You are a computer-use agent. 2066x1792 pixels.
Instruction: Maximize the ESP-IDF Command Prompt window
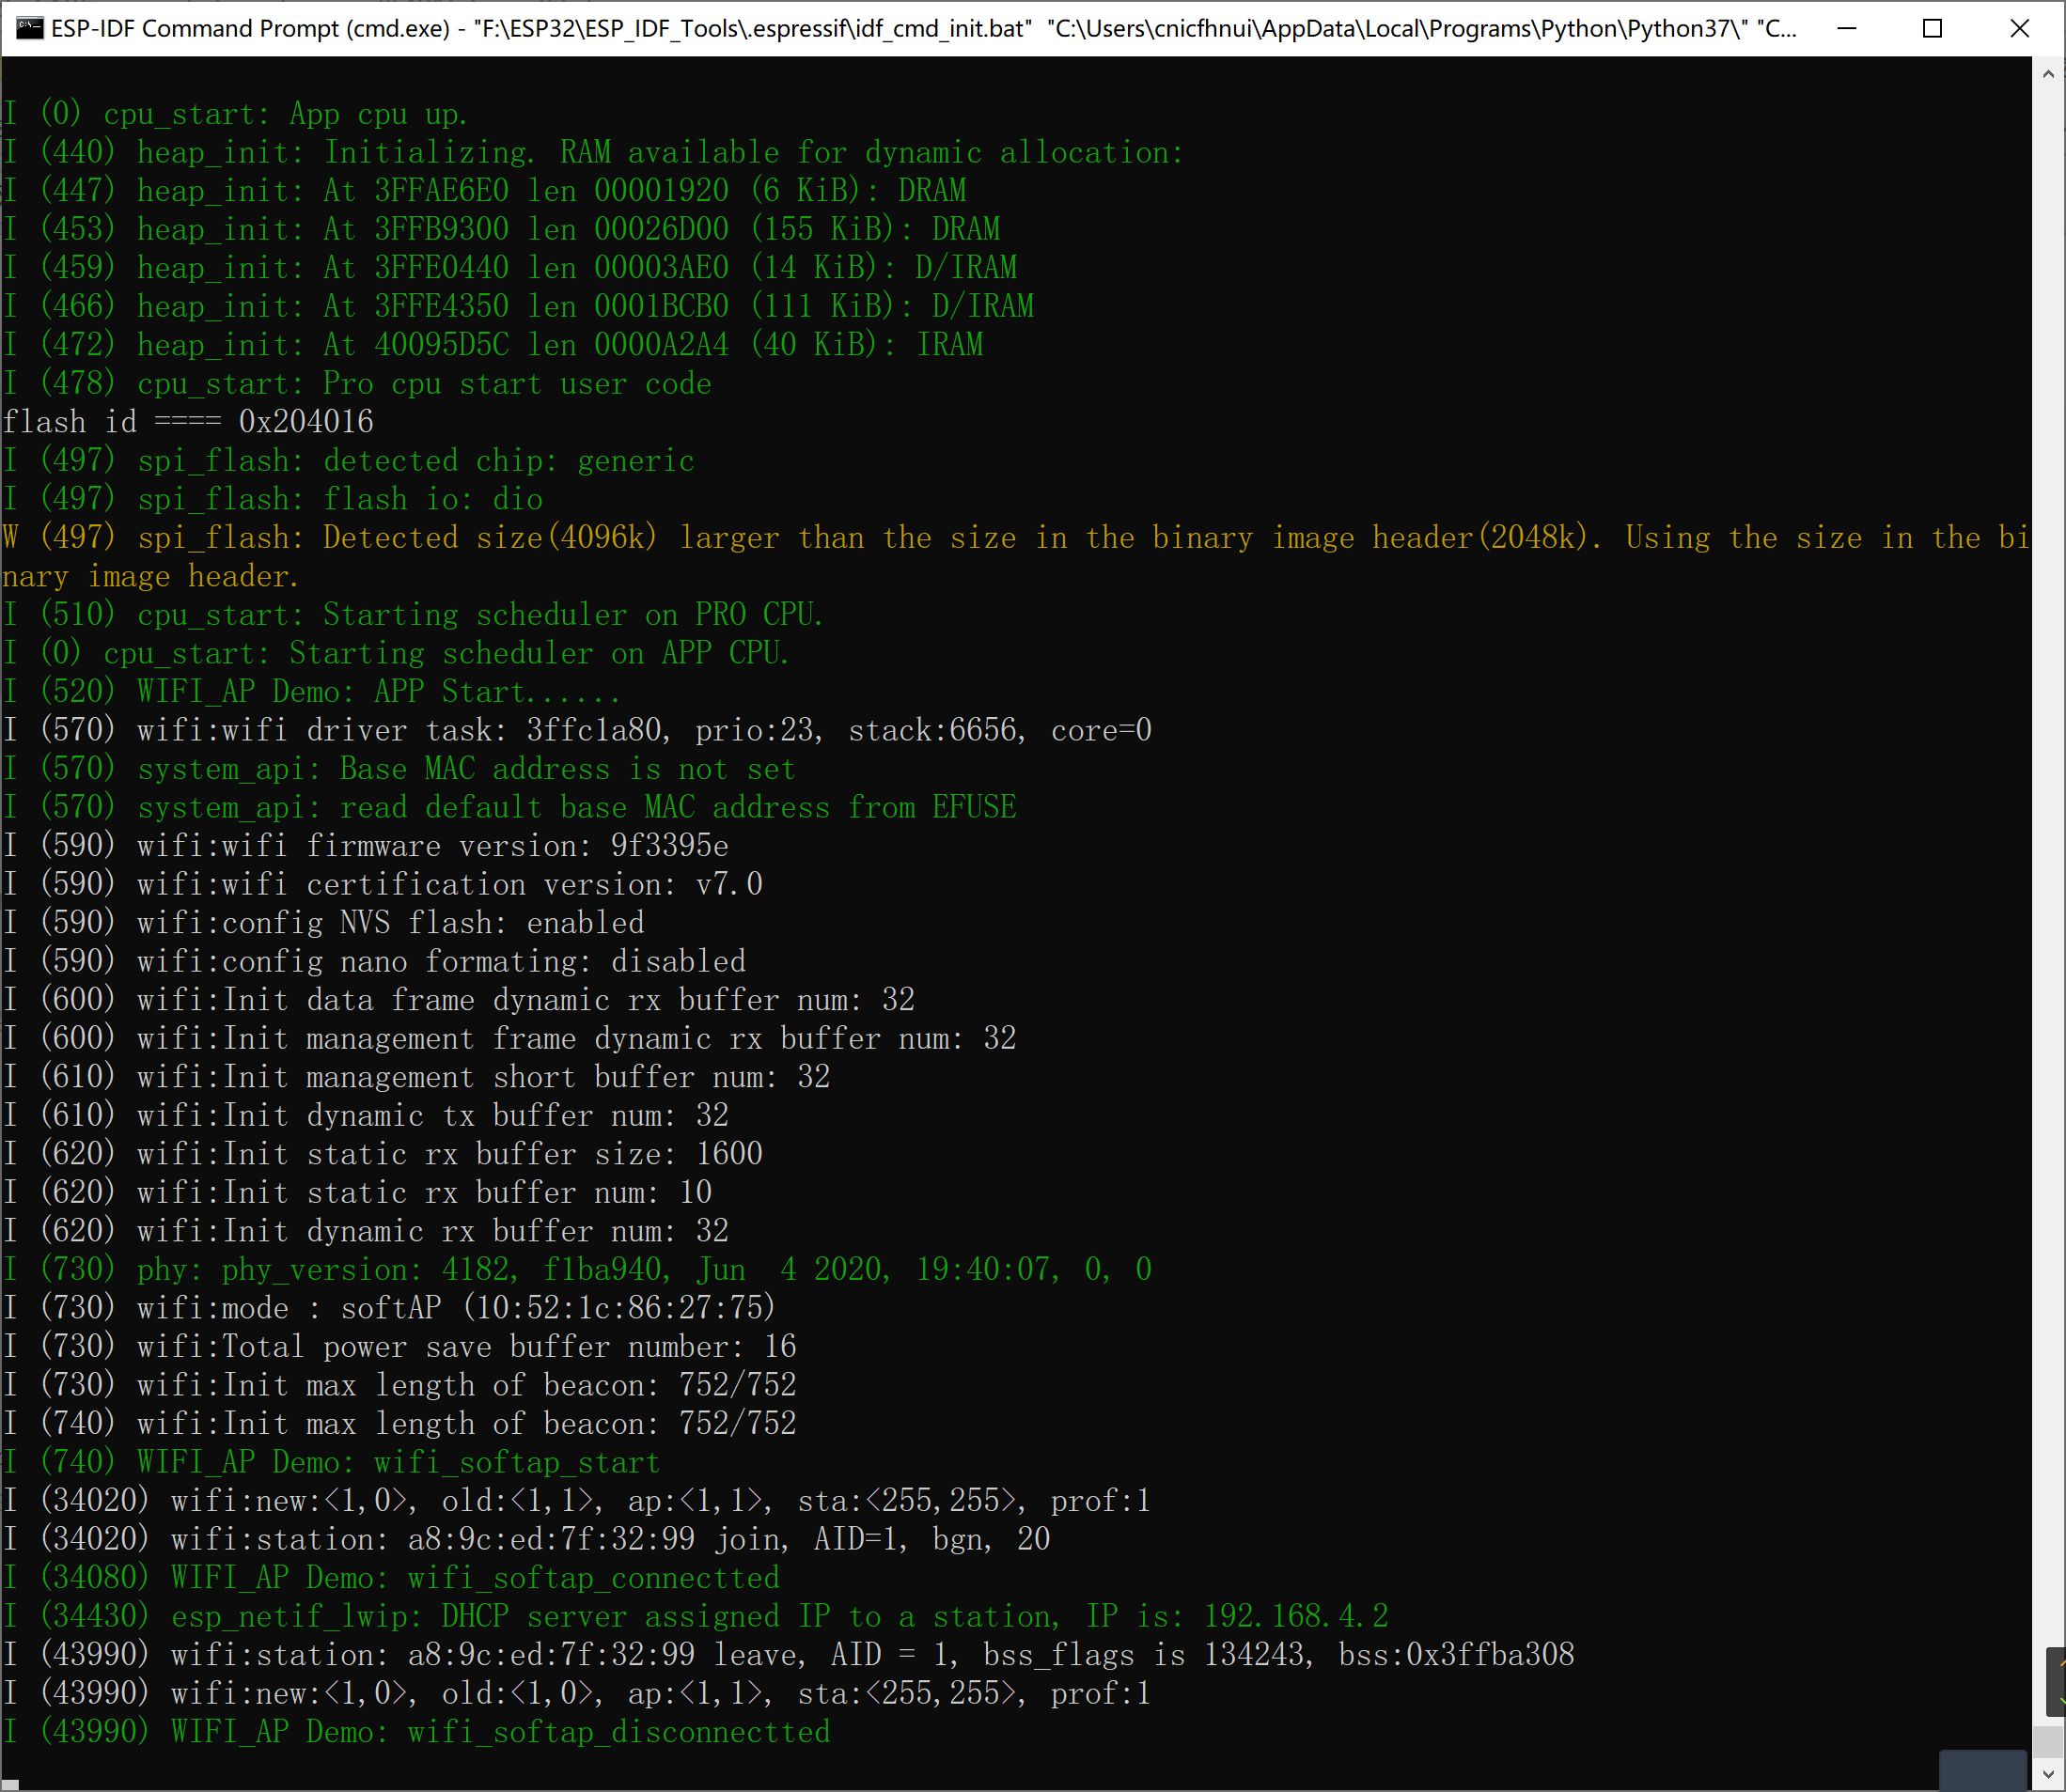pos(1932,28)
